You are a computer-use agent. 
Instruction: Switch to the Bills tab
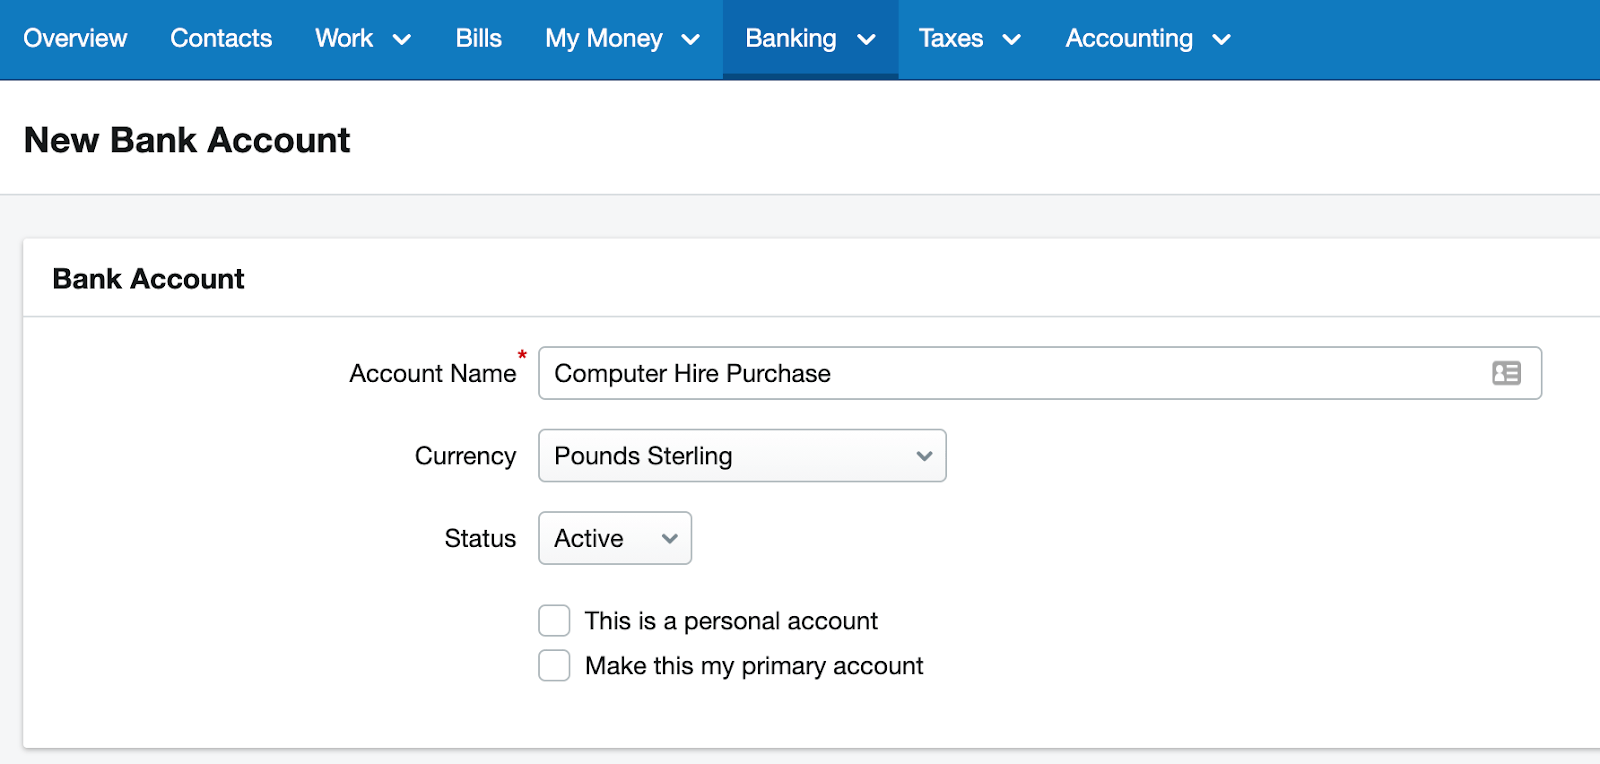point(479,39)
